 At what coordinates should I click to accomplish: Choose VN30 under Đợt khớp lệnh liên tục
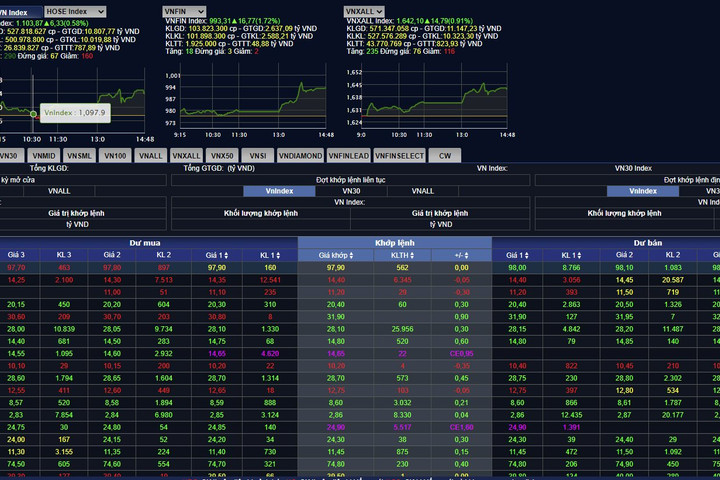point(351,191)
